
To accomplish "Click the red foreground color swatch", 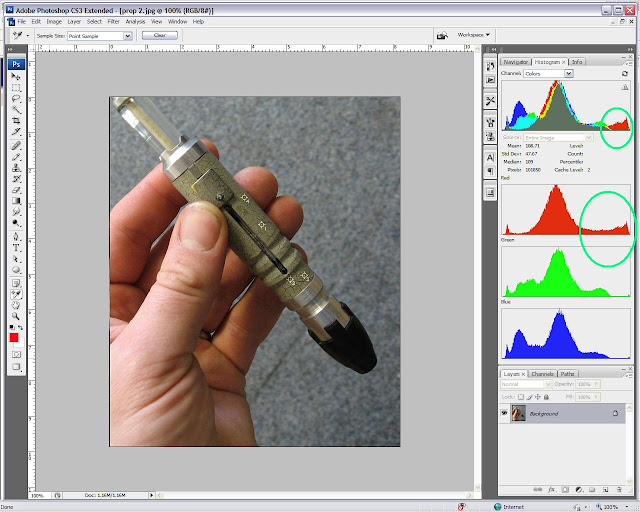I will (x=14, y=338).
